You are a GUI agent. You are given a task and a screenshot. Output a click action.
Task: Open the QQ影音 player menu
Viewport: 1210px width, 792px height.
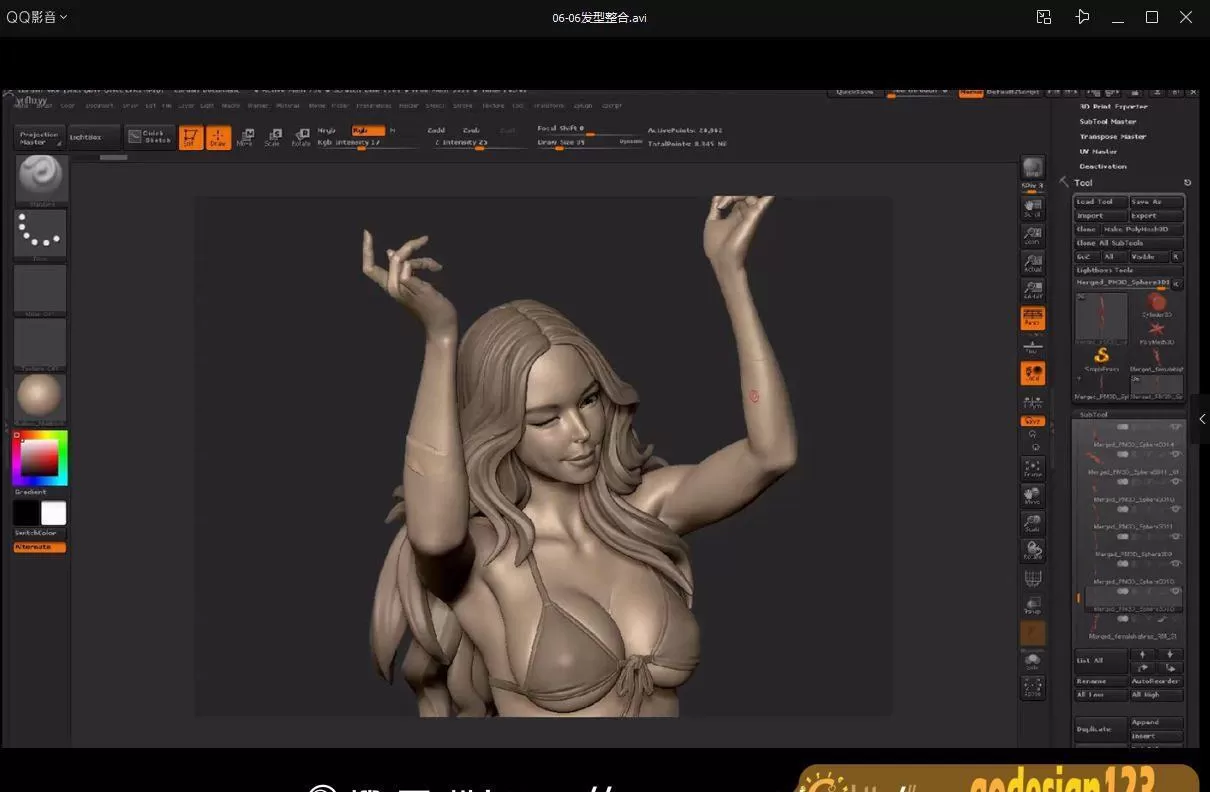pyautogui.click(x=35, y=17)
